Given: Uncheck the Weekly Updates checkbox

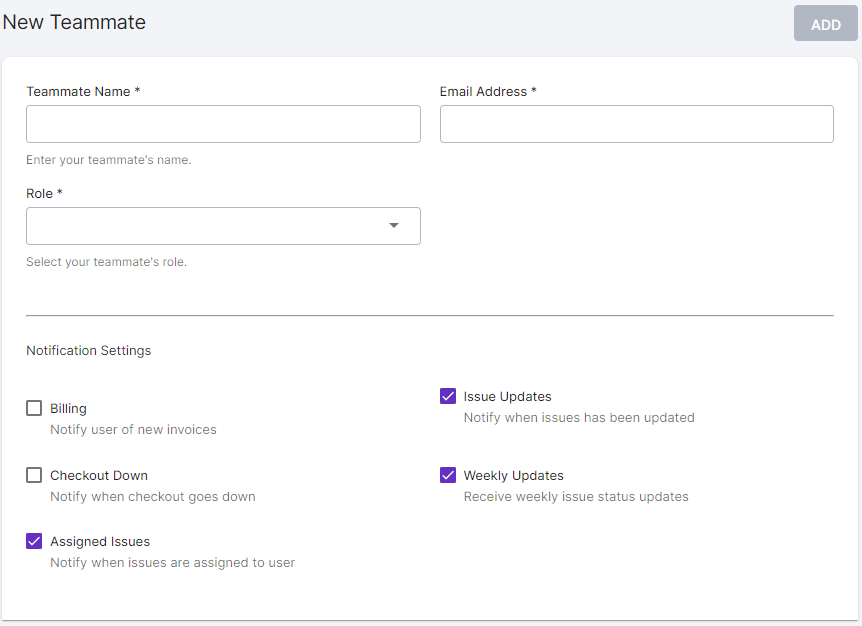Looking at the screenshot, I should pyautogui.click(x=448, y=475).
